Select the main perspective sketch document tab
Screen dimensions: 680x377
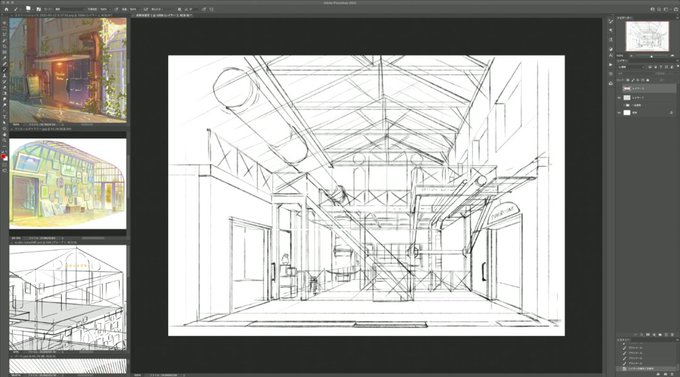point(164,15)
